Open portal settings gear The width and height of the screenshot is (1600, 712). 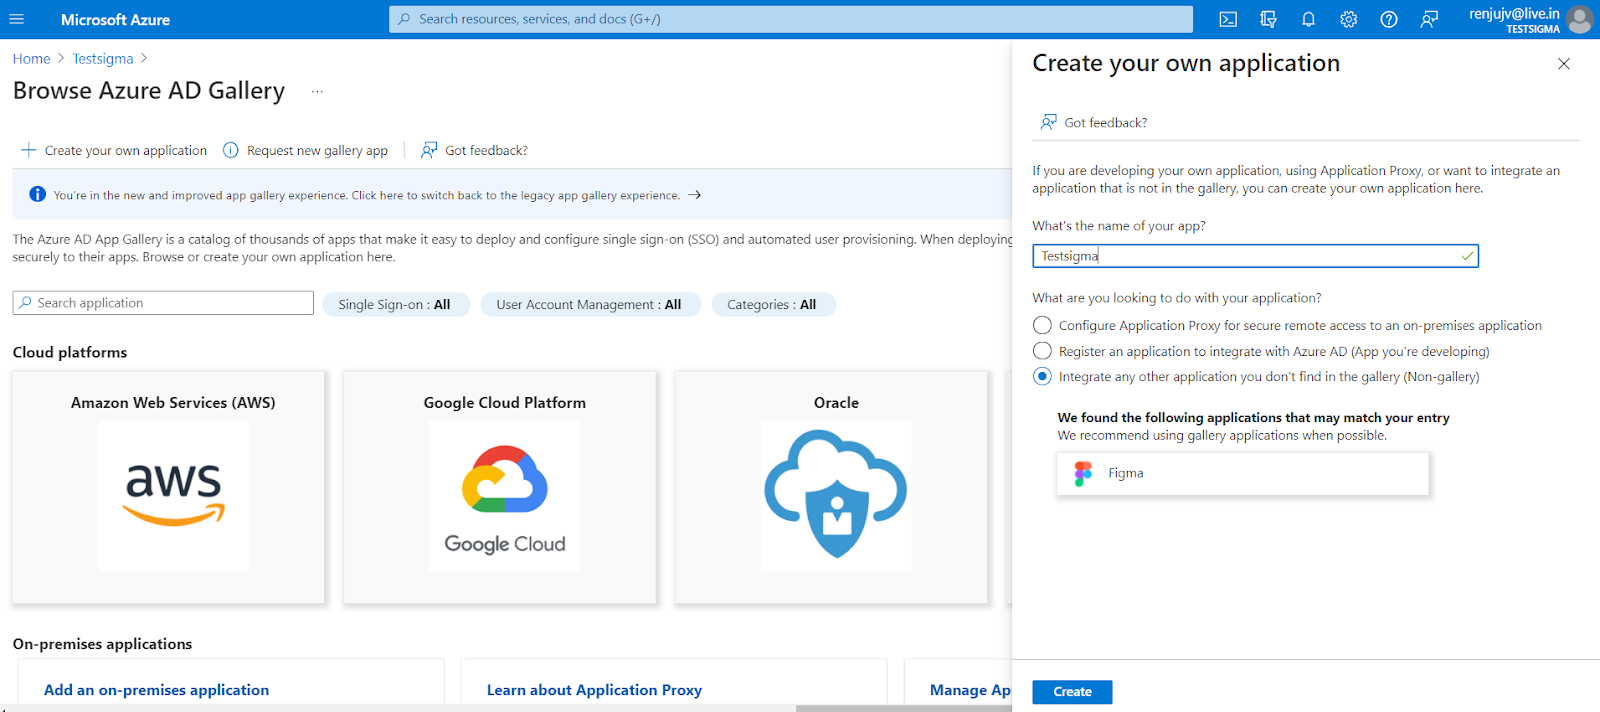[x=1348, y=19]
